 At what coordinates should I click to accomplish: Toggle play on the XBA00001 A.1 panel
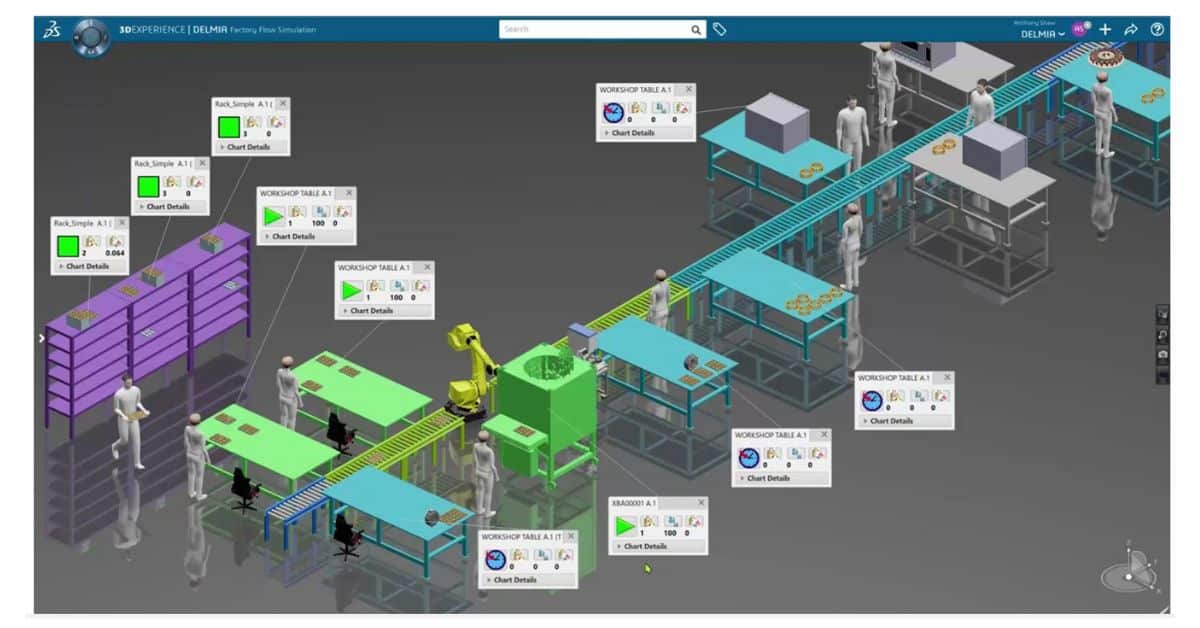point(625,522)
